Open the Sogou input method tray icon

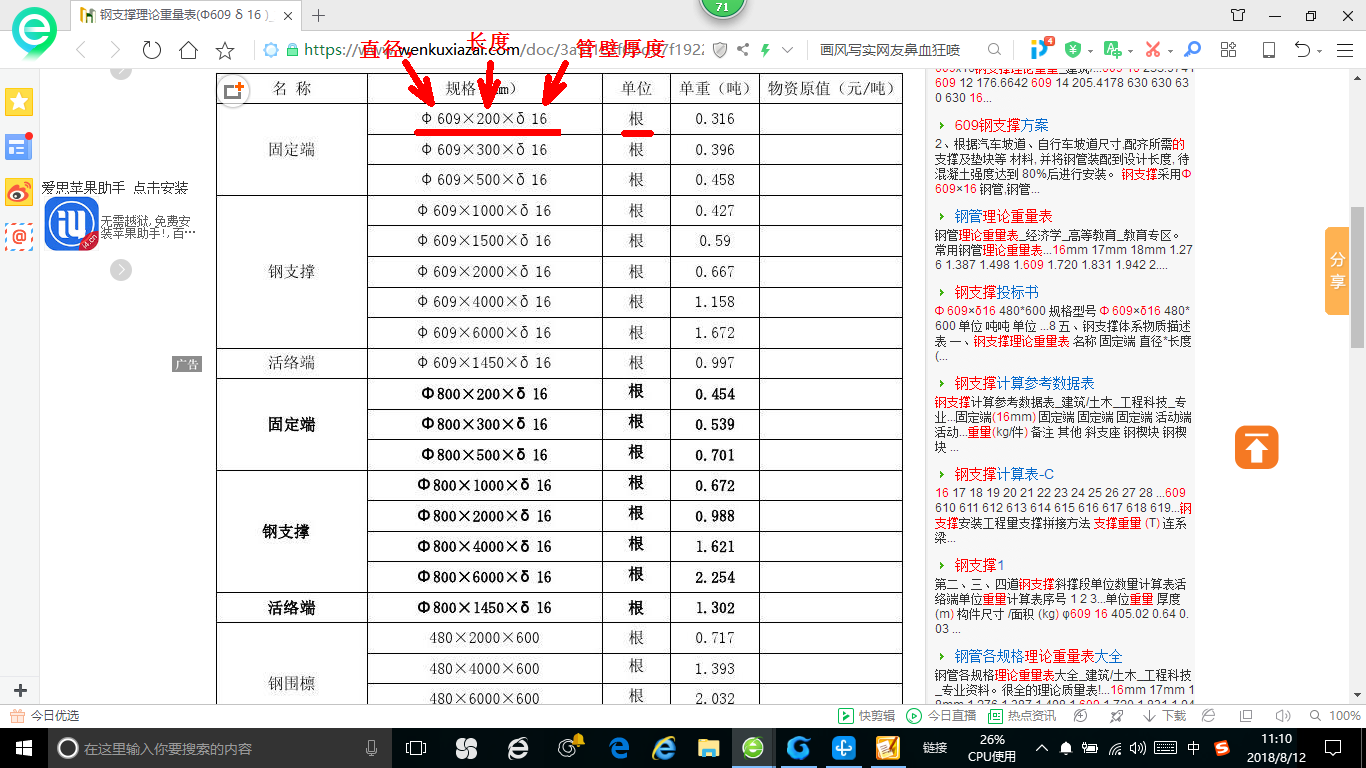[x=1222, y=748]
